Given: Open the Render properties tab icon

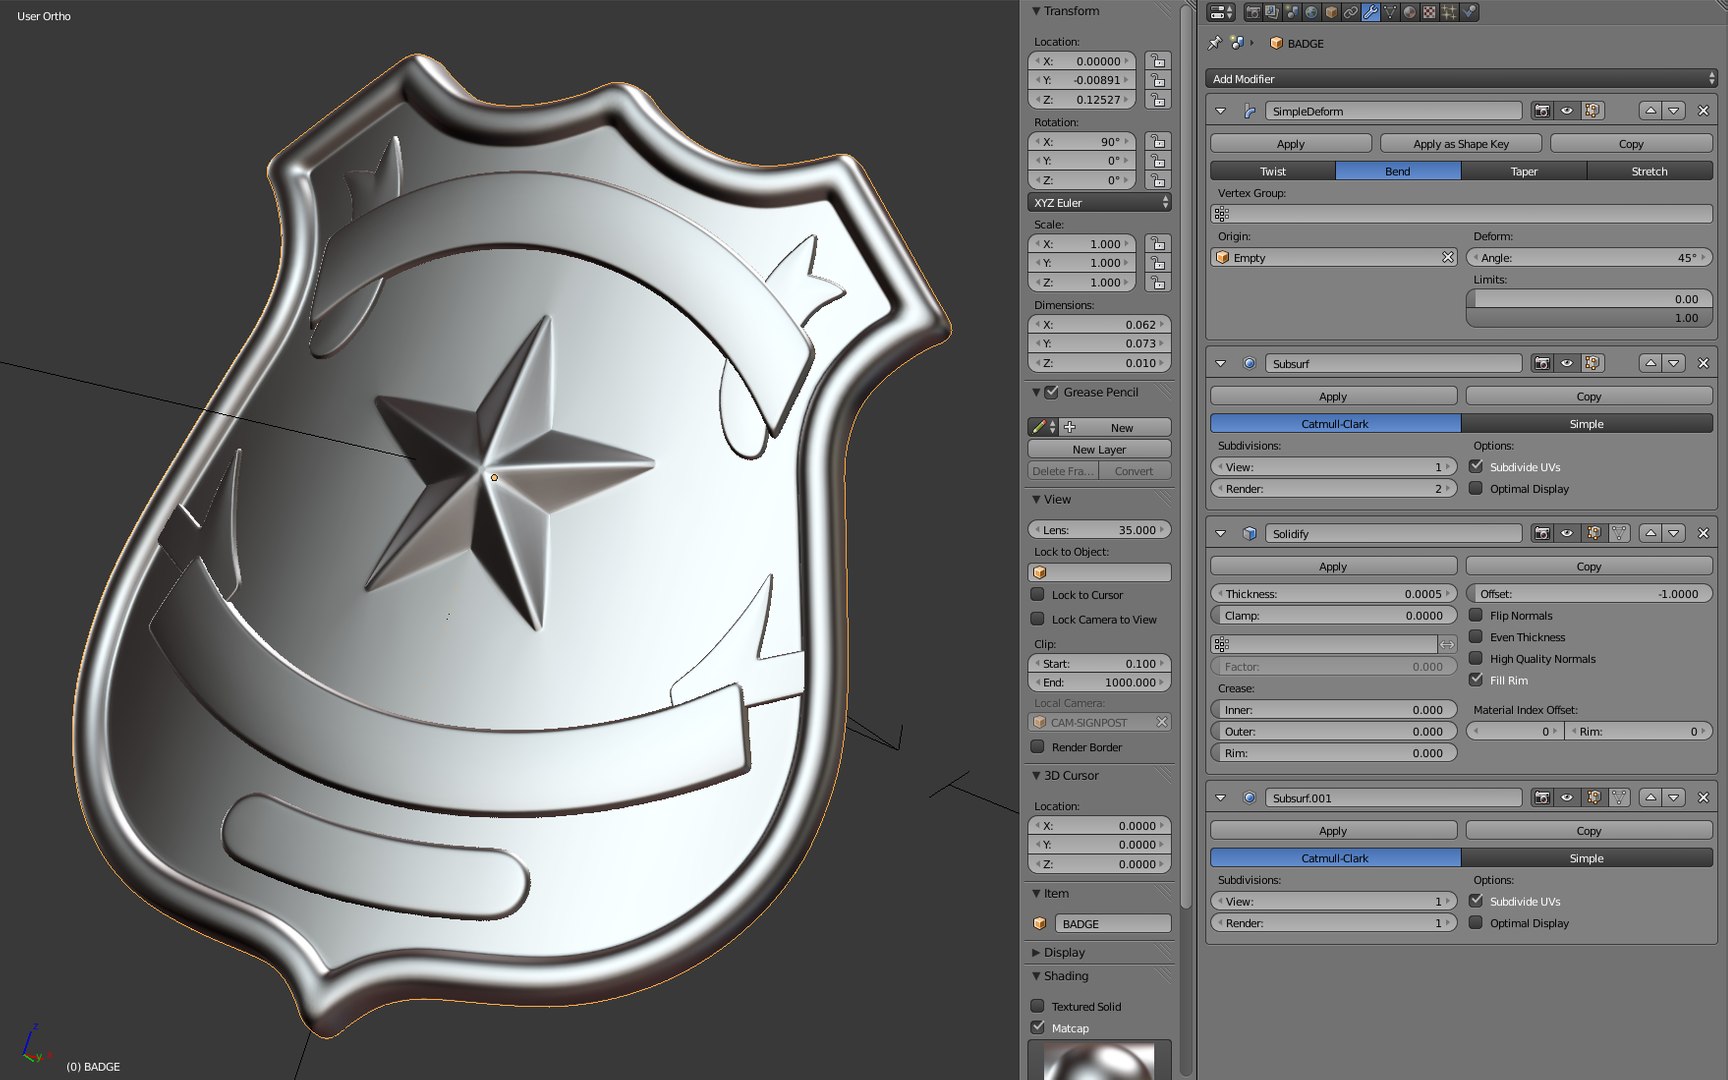Looking at the screenshot, I should click(1253, 12).
